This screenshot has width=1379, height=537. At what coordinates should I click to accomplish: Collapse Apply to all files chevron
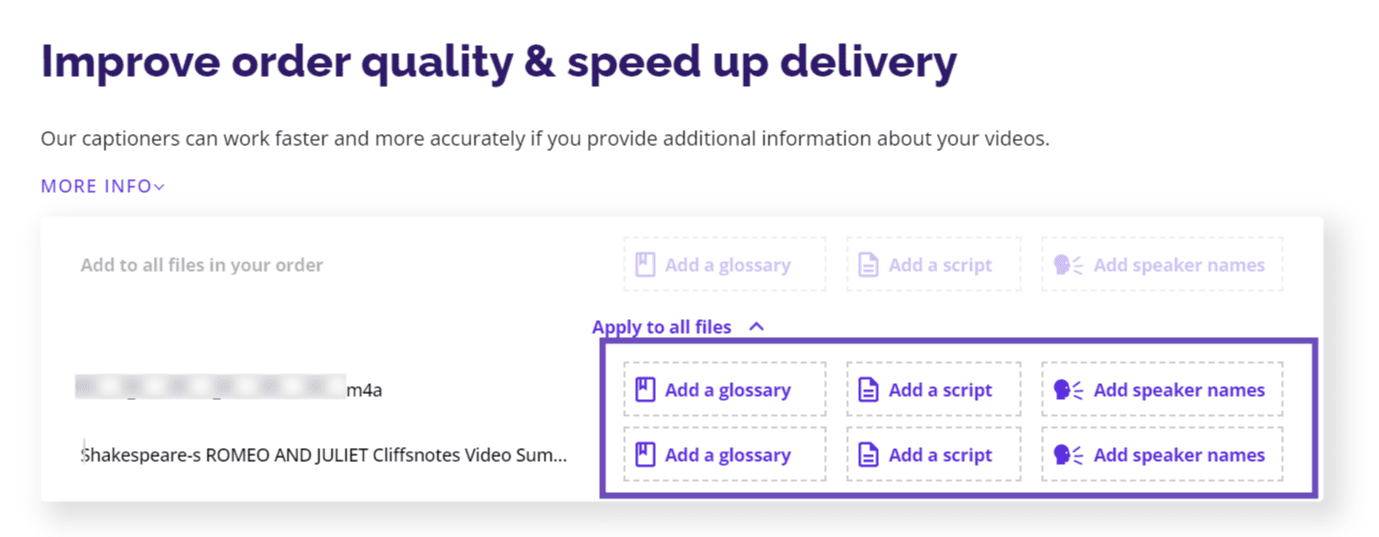point(757,326)
